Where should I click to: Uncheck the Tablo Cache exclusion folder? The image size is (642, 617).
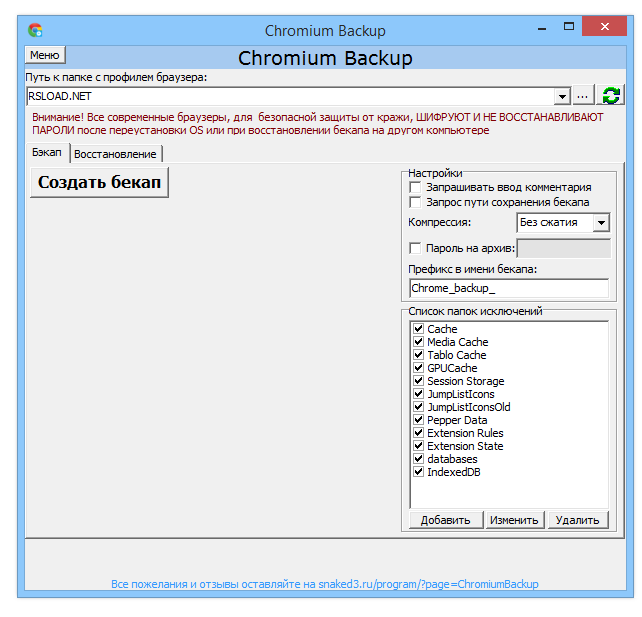click(x=418, y=355)
